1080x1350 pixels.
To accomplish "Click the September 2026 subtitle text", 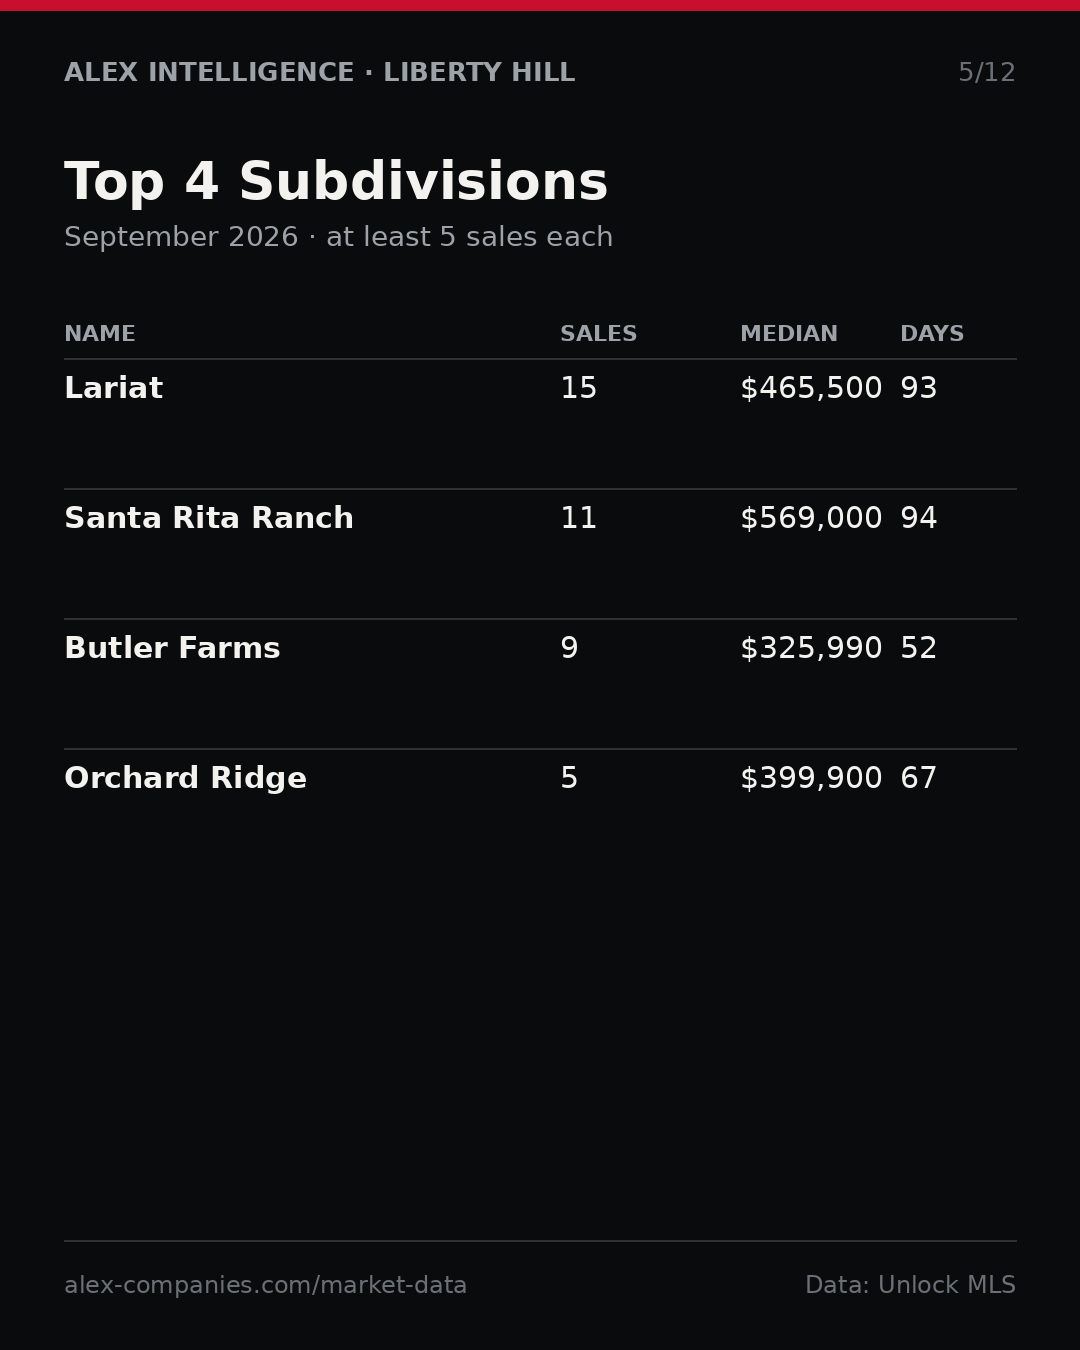I will point(181,238).
